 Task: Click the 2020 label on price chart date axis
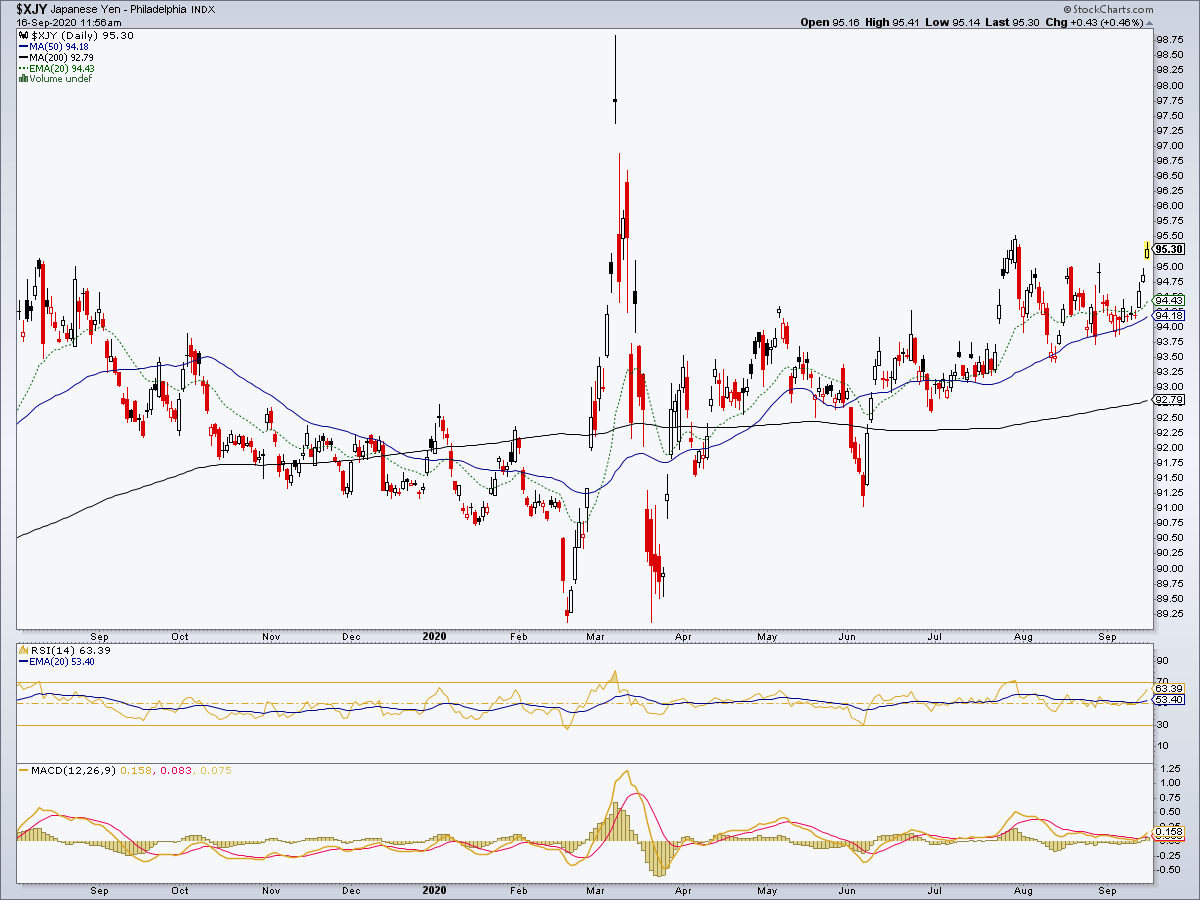(x=433, y=635)
